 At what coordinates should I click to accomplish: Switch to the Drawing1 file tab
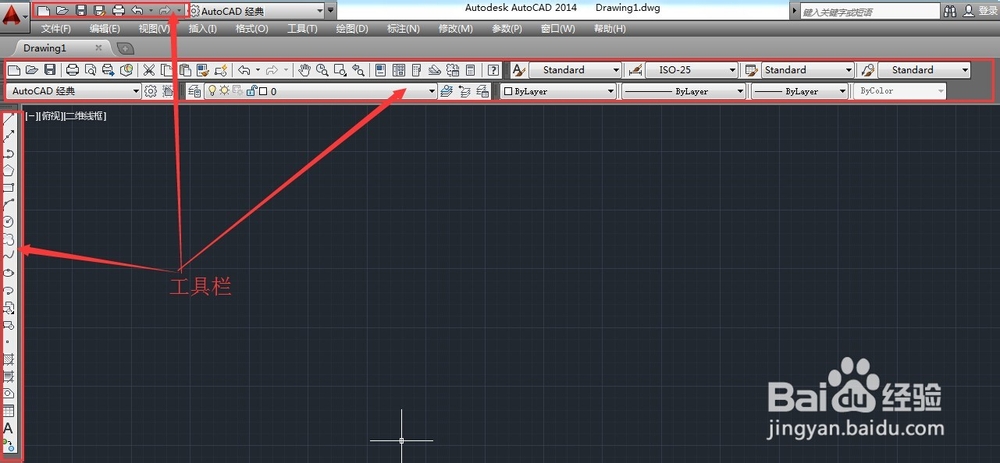tap(45, 48)
